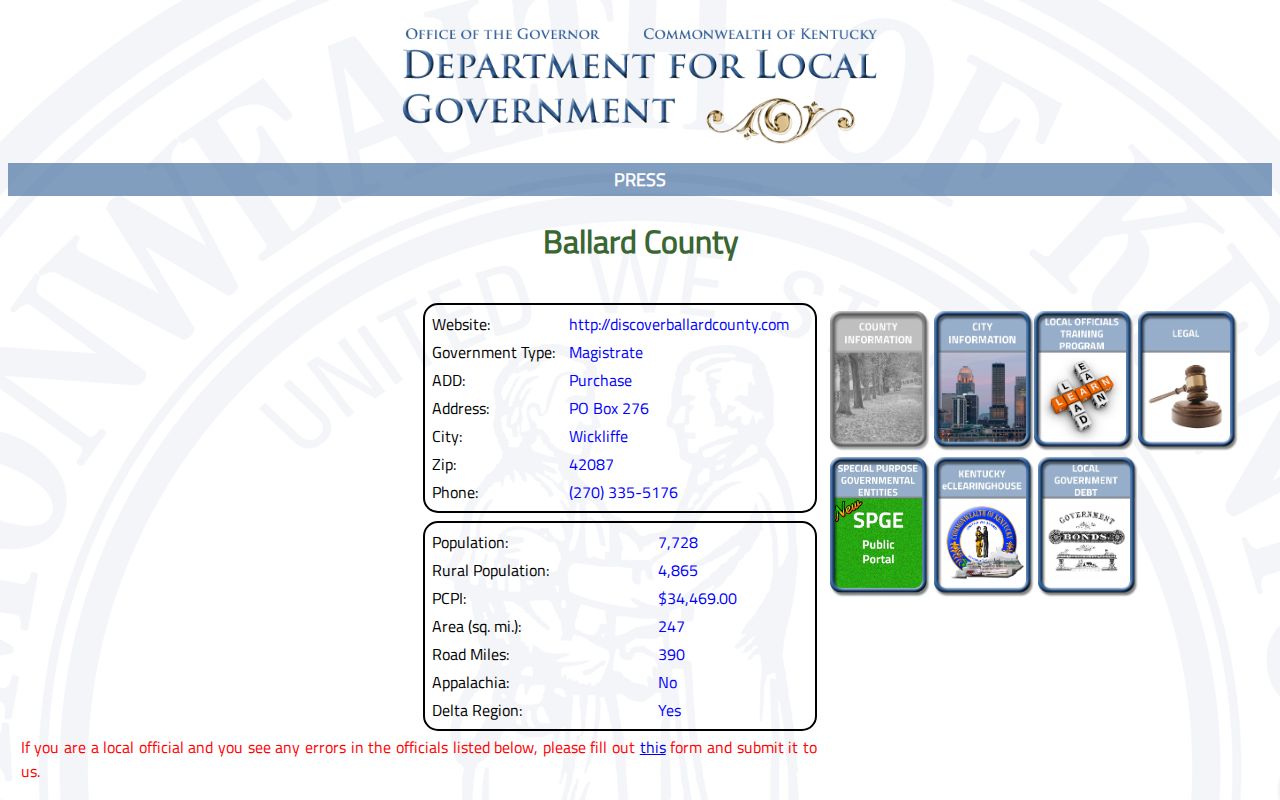This screenshot has height=800, width=1280.
Task: Click the rural population value 4,865
Action: [678, 571]
